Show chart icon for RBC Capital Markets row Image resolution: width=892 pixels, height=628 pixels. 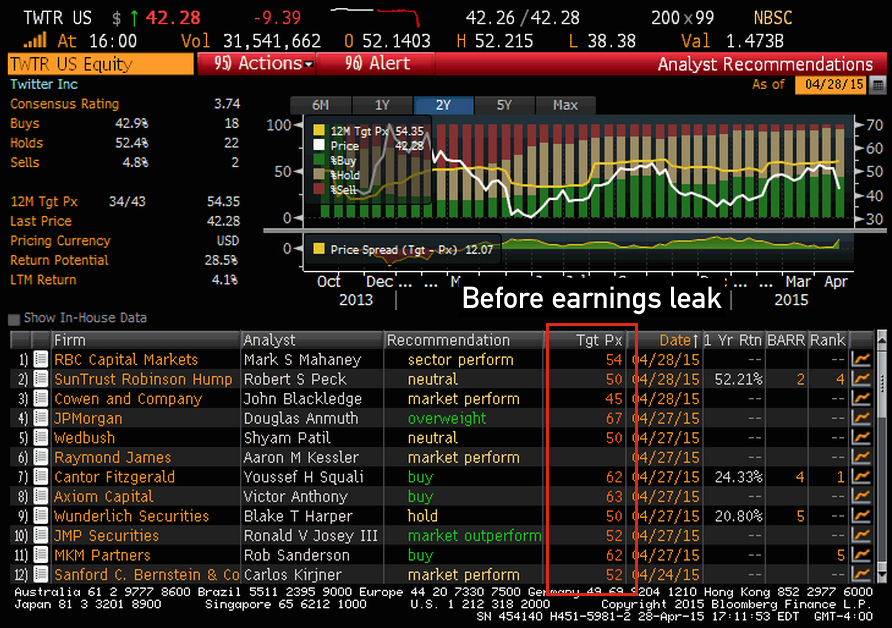(861, 360)
